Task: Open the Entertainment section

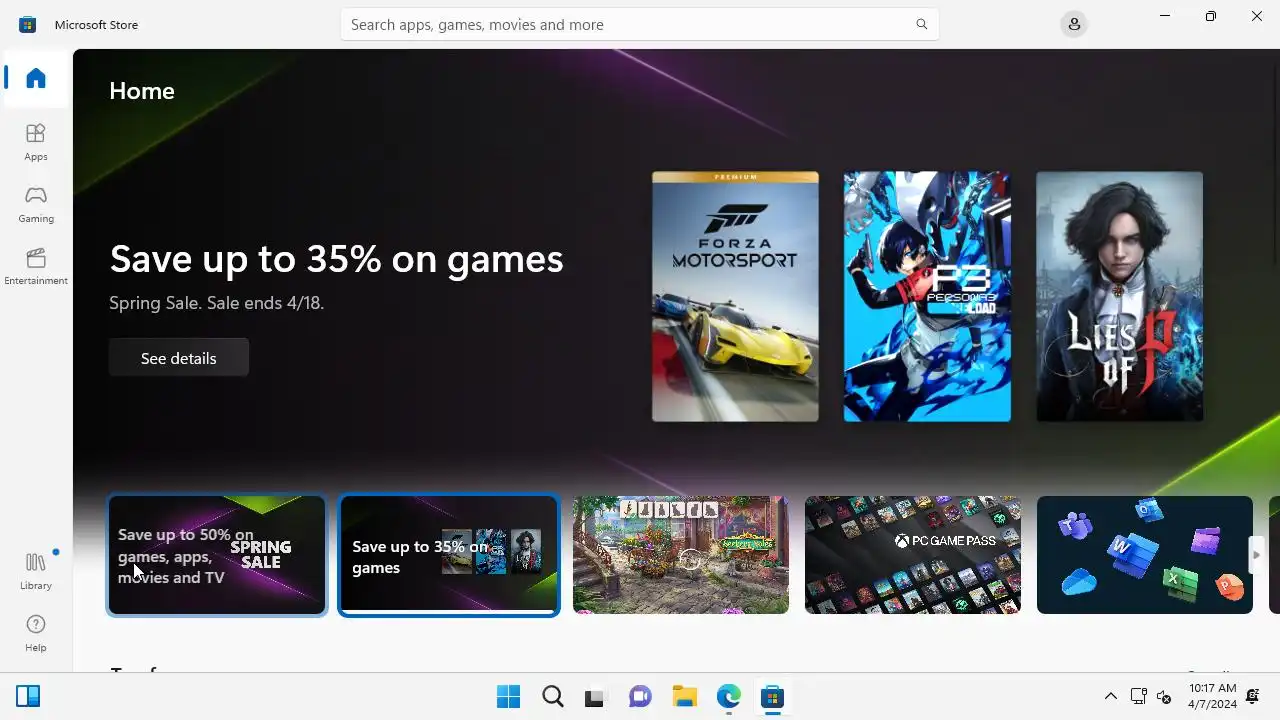Action: point(36,266)
